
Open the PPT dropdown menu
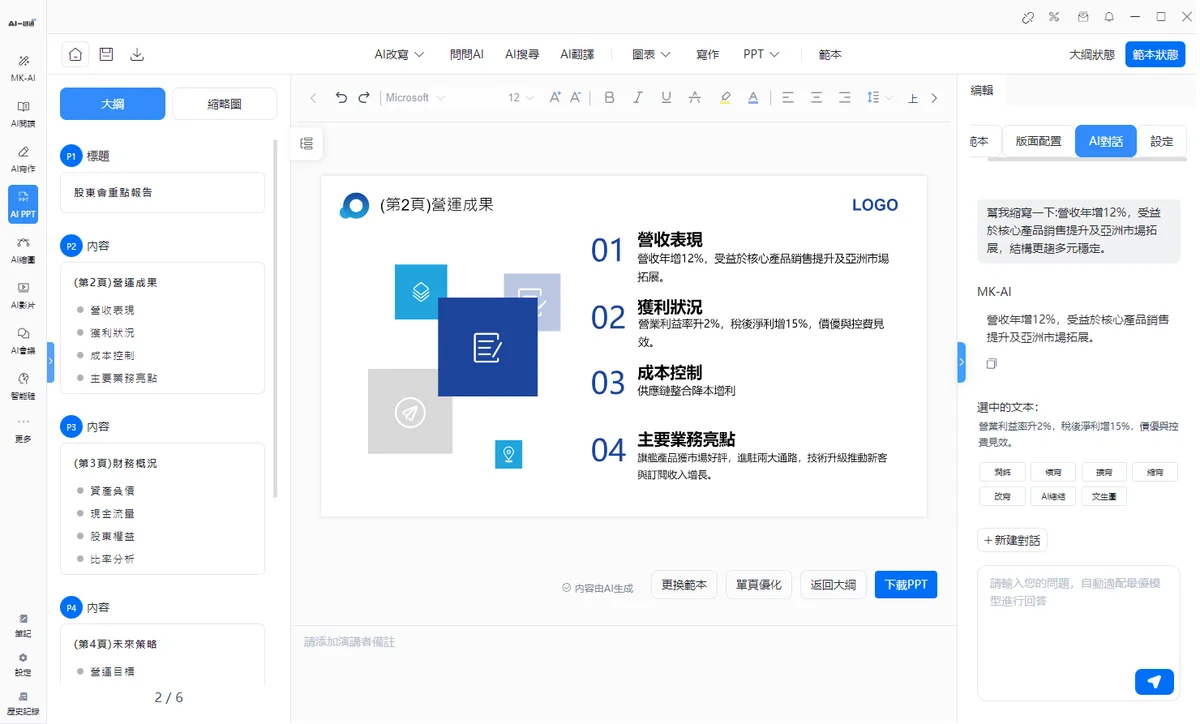(761, 55)
